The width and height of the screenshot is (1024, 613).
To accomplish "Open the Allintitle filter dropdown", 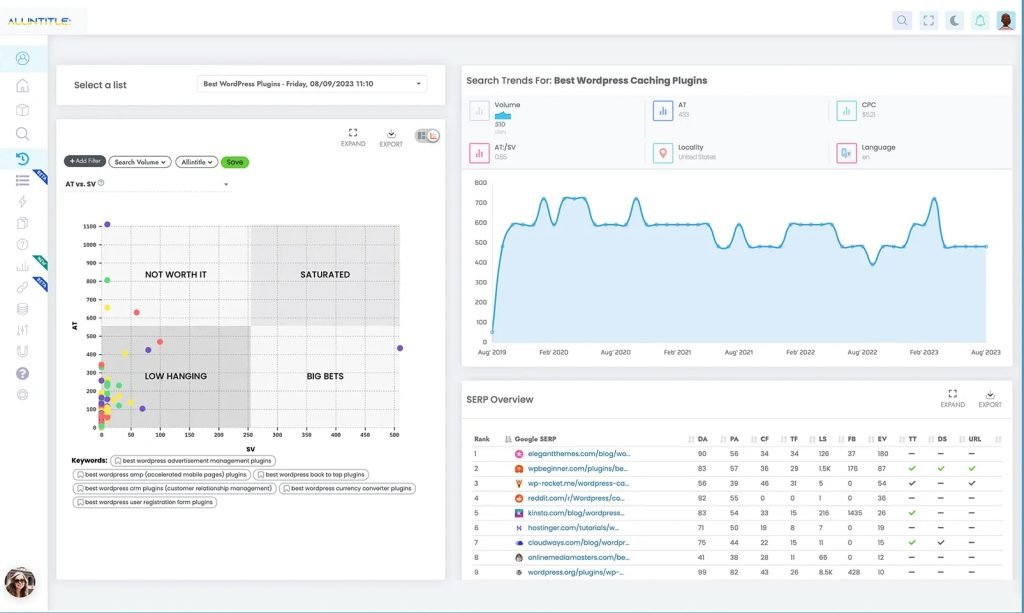I will pos(197,162).
